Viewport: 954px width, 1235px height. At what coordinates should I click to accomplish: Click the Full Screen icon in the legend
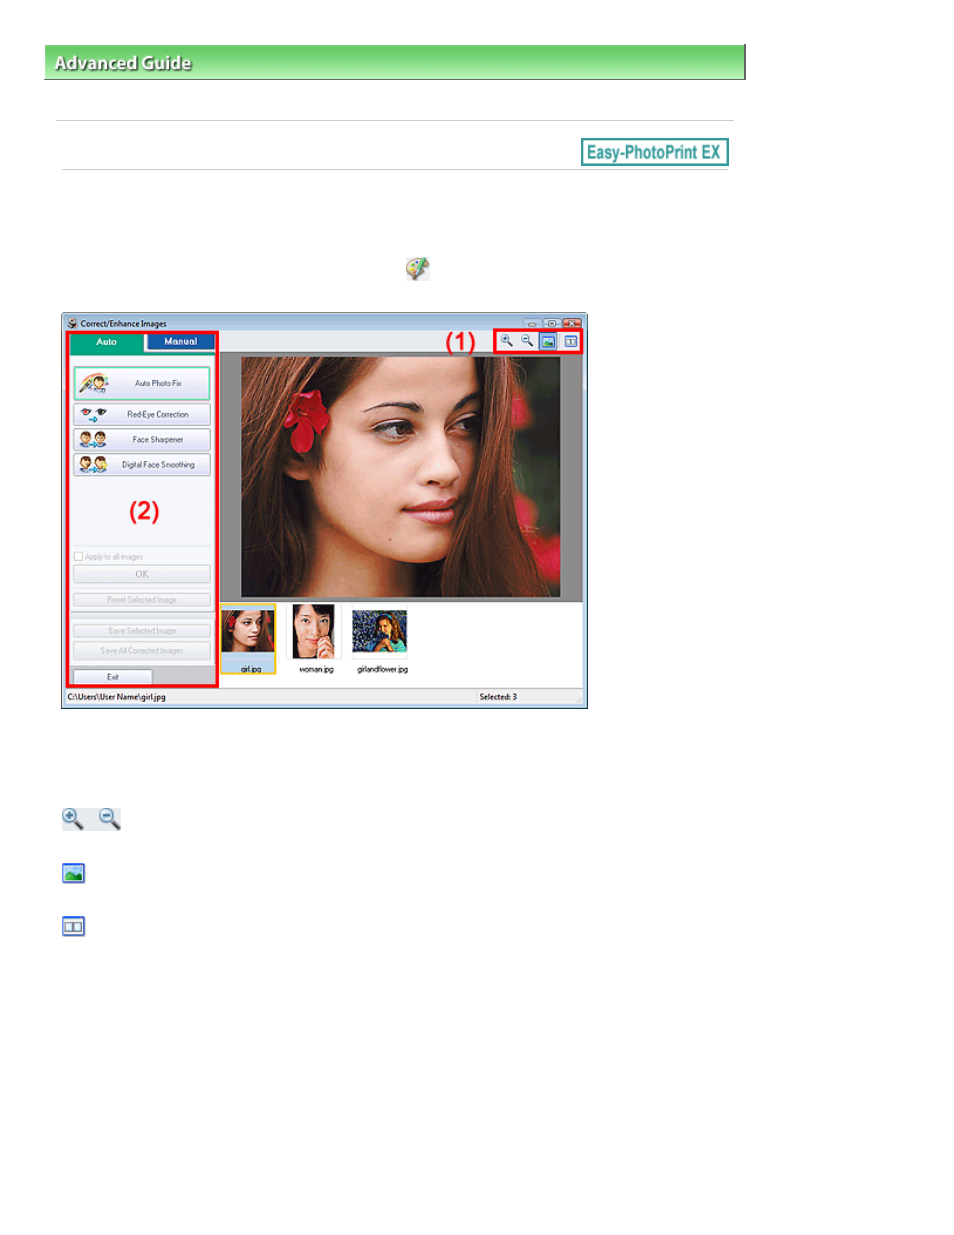[x=73, y=873]
